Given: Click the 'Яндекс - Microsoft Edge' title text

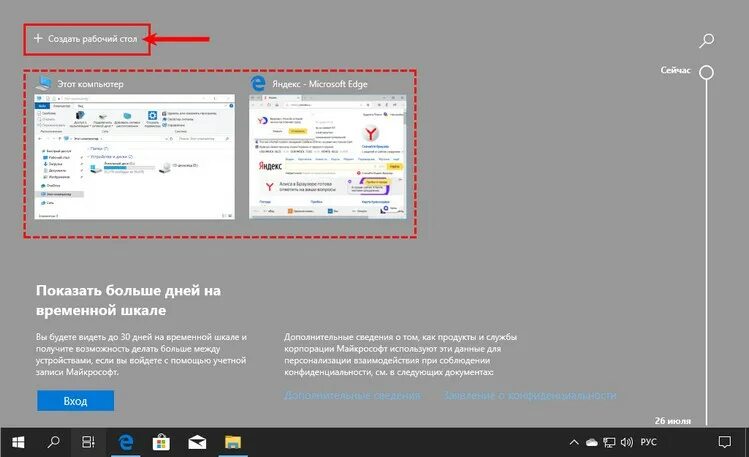Looking at the screenshot, I should click(320, 84).
